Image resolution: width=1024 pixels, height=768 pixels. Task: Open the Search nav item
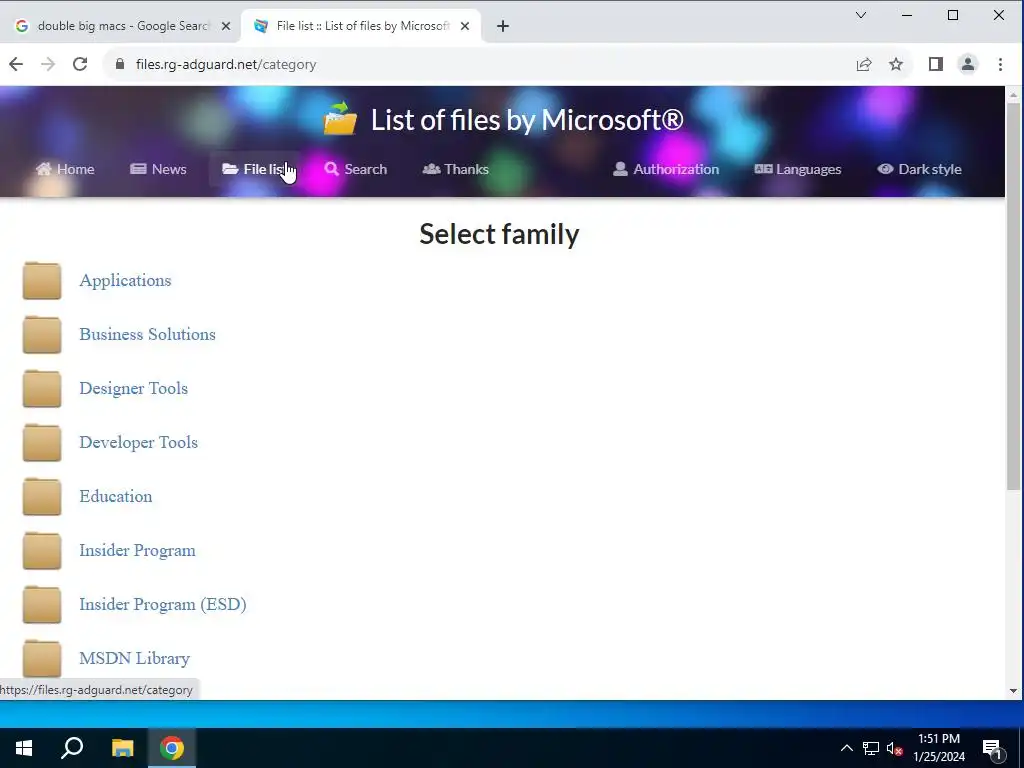(356, 169)
